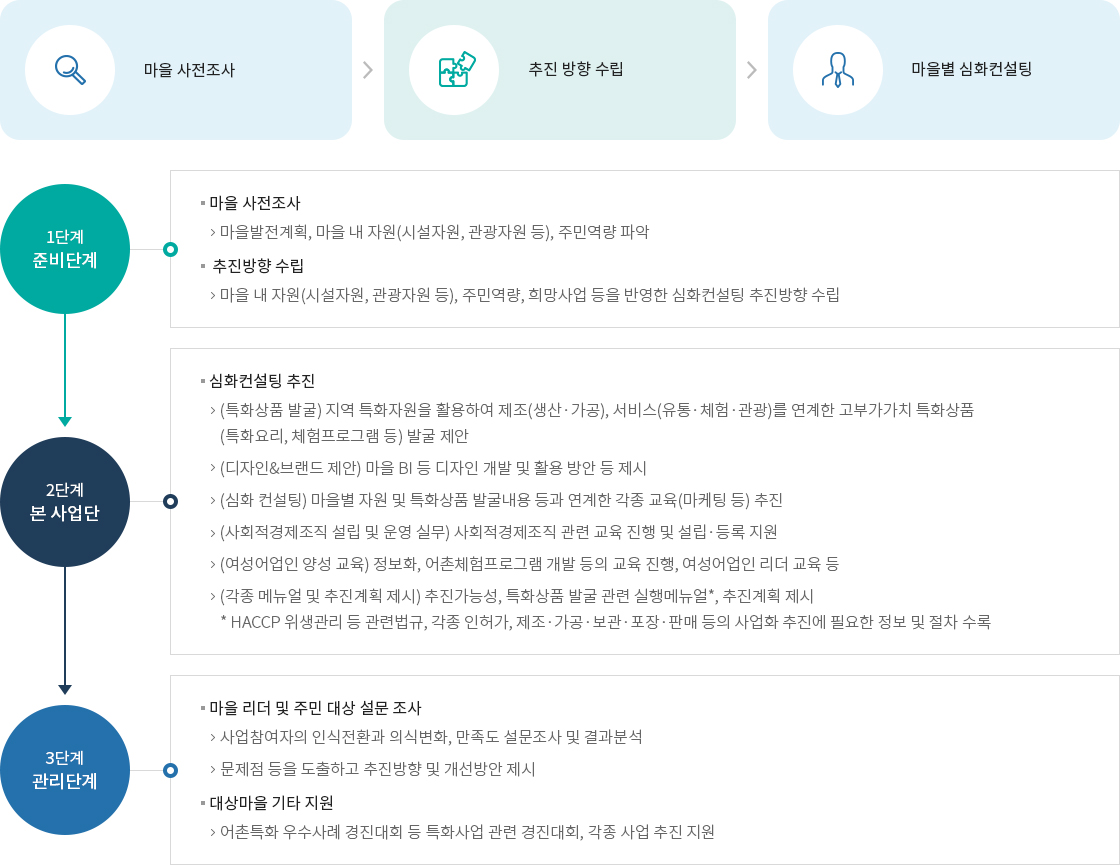
Task: Click the teal ring marker beside 1단계
Action: [170, 249]
